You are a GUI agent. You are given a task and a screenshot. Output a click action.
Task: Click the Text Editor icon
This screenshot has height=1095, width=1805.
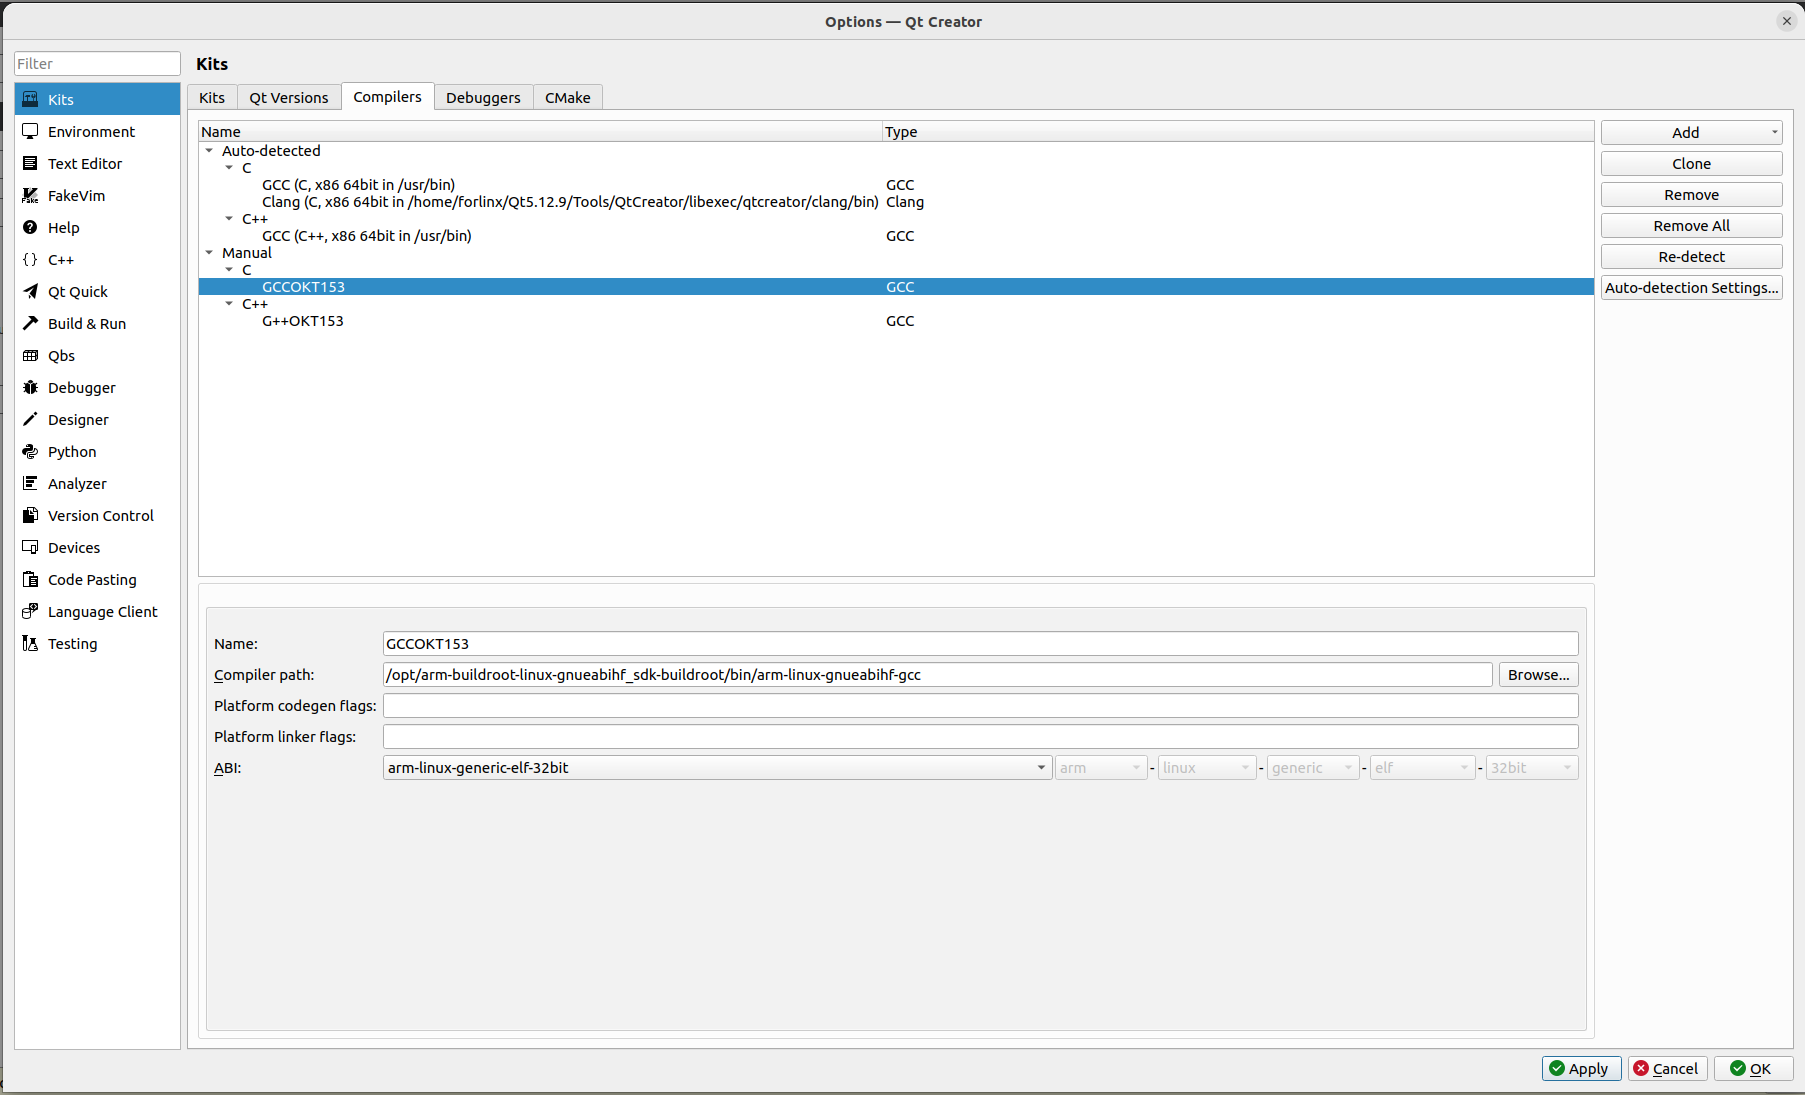tap(30, 163)
